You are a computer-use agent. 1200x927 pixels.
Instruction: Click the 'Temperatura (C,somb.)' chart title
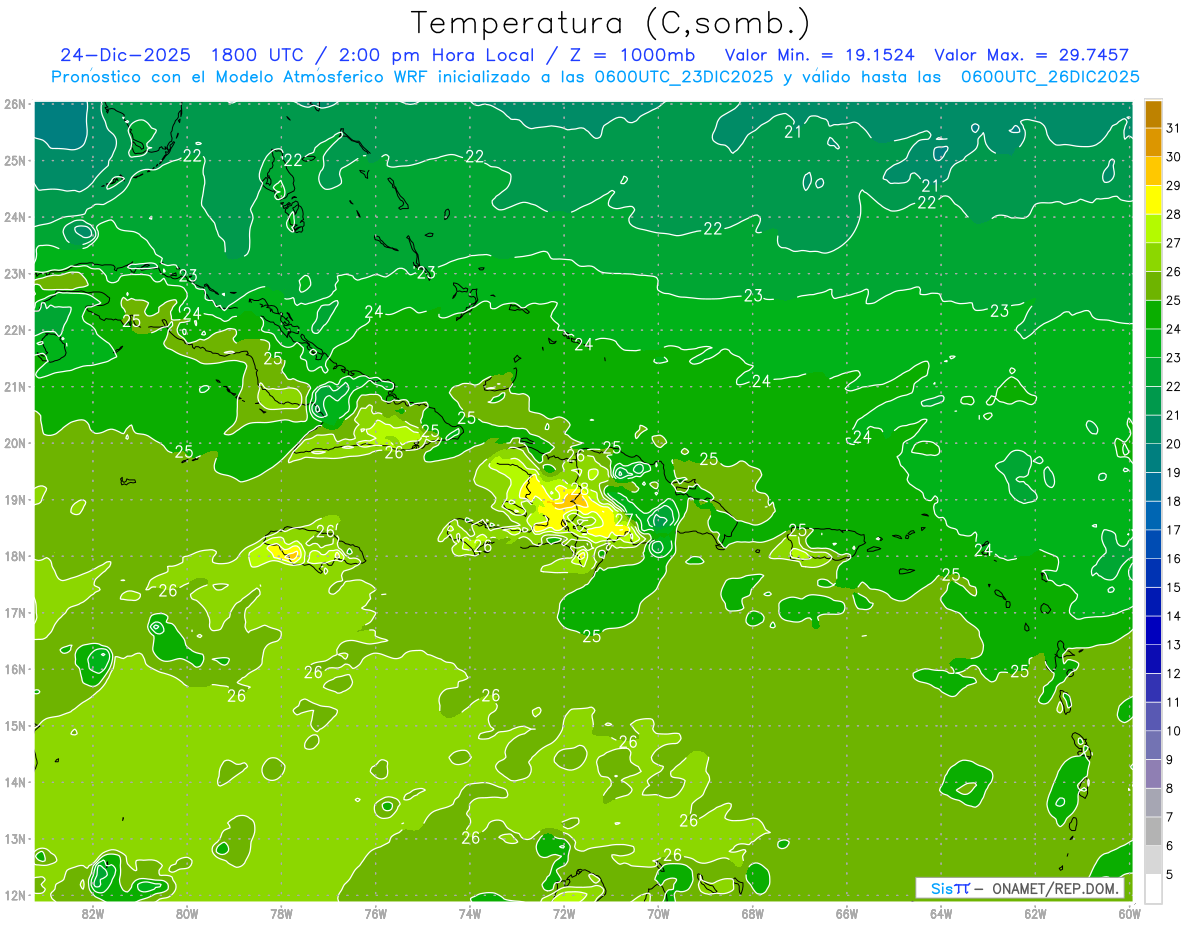tap(612, 23)
